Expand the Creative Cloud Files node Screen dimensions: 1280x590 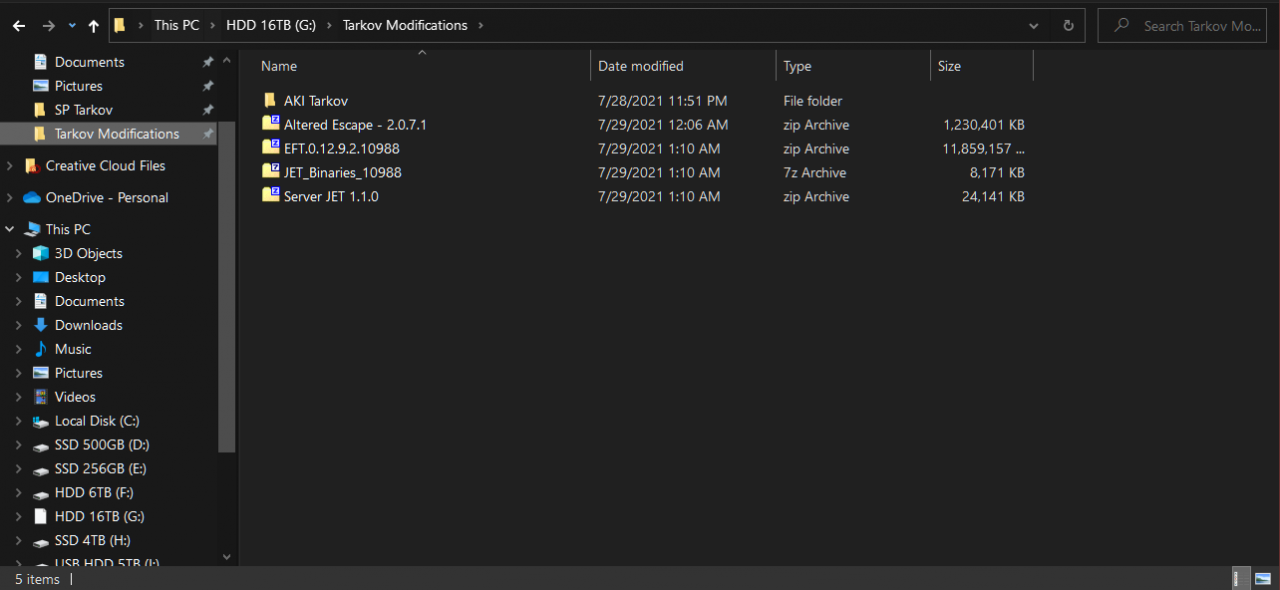coord(10,166)
